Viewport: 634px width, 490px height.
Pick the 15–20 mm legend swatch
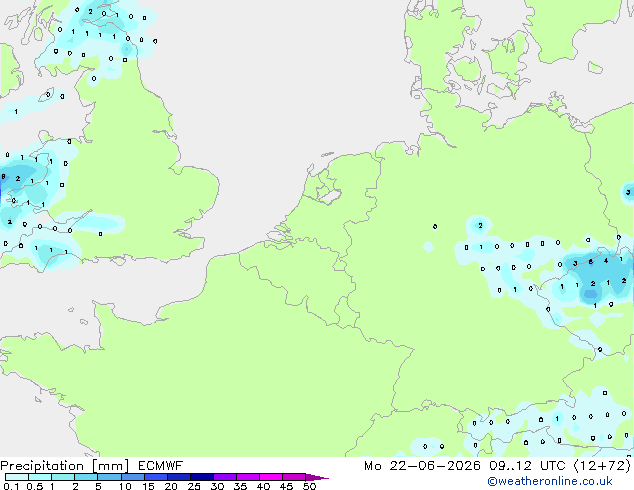pos(156,477)
